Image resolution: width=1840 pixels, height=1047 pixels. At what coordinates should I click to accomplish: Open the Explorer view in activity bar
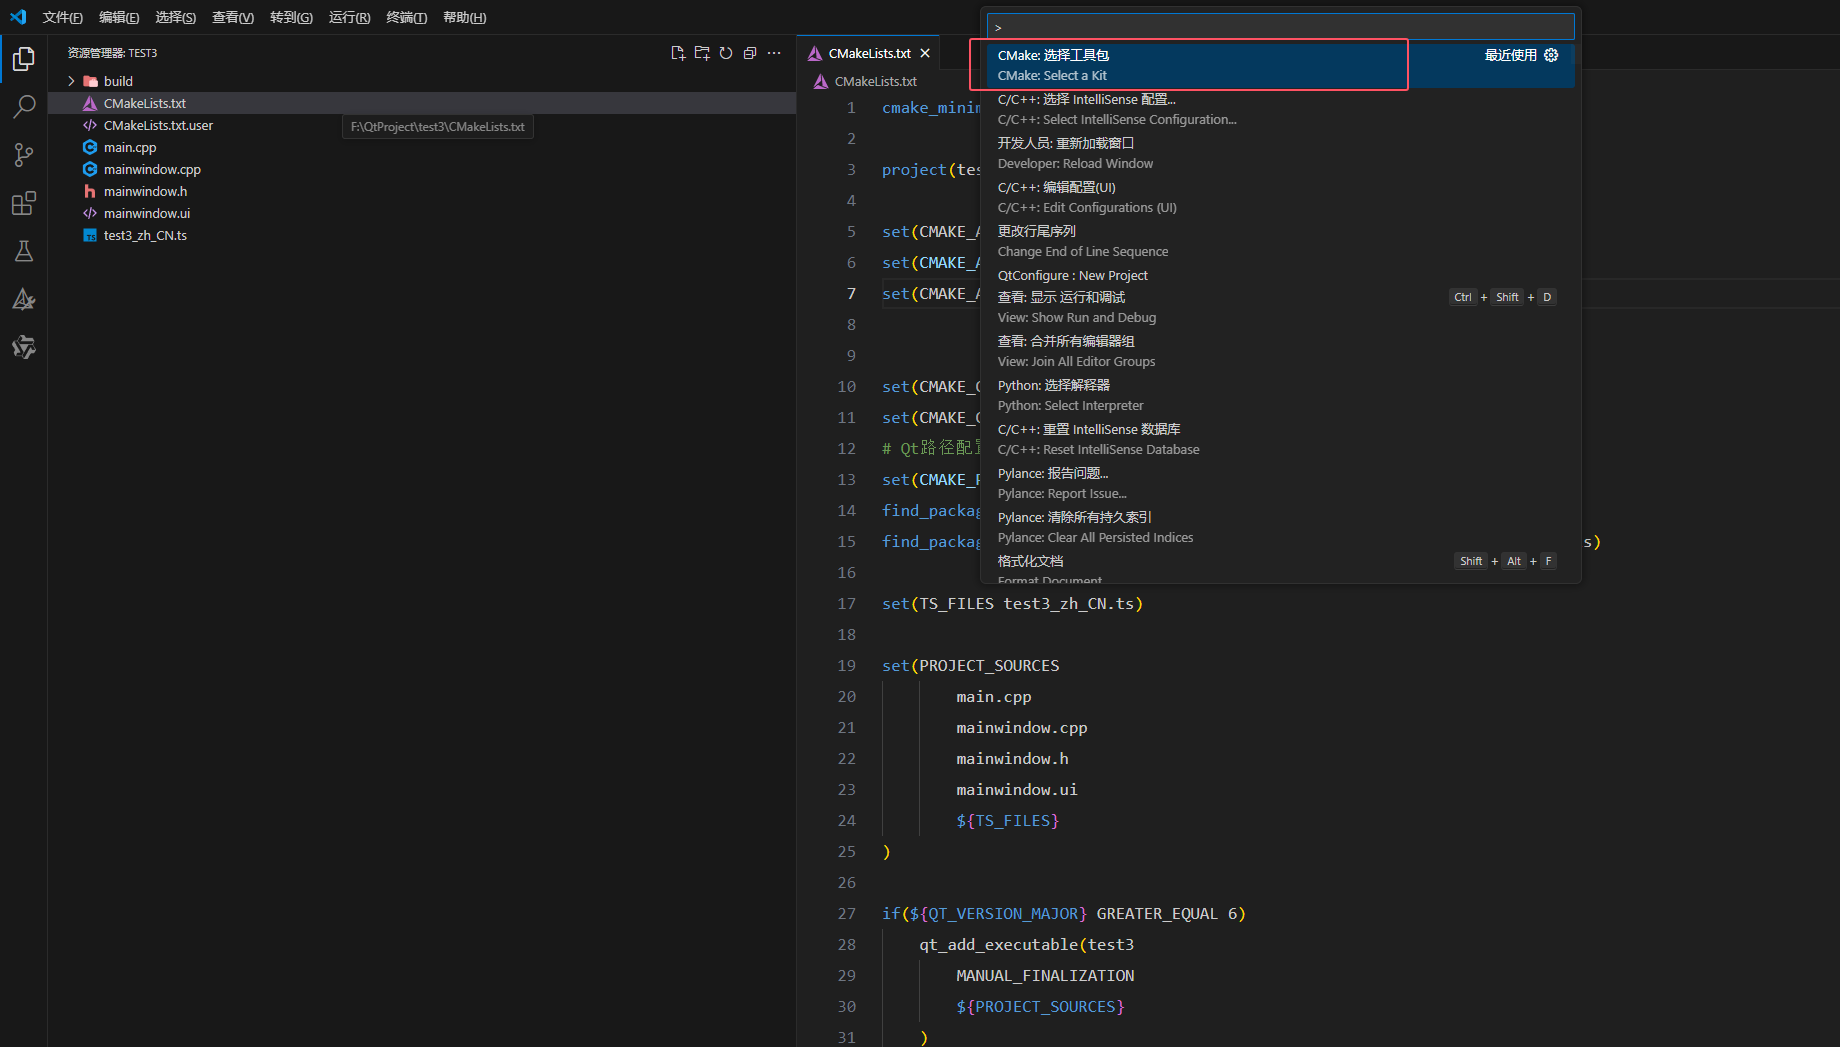[24, 59]
